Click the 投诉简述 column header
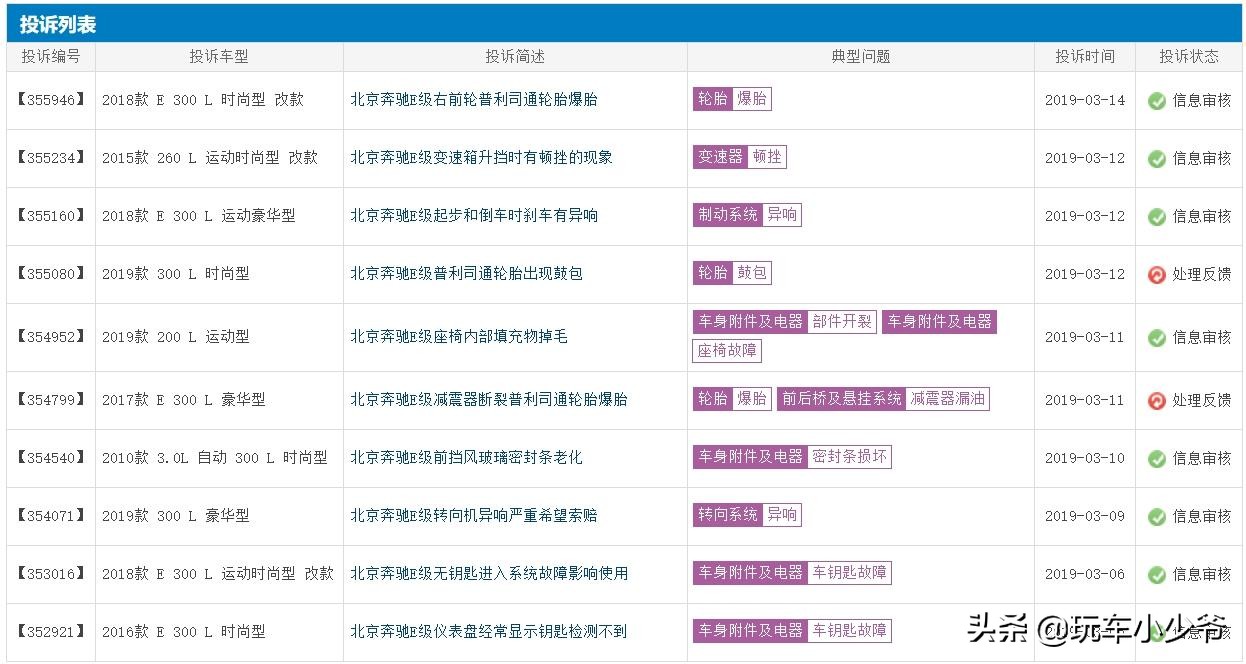This screenshot has width=1246, height=664. pos(515,57)
